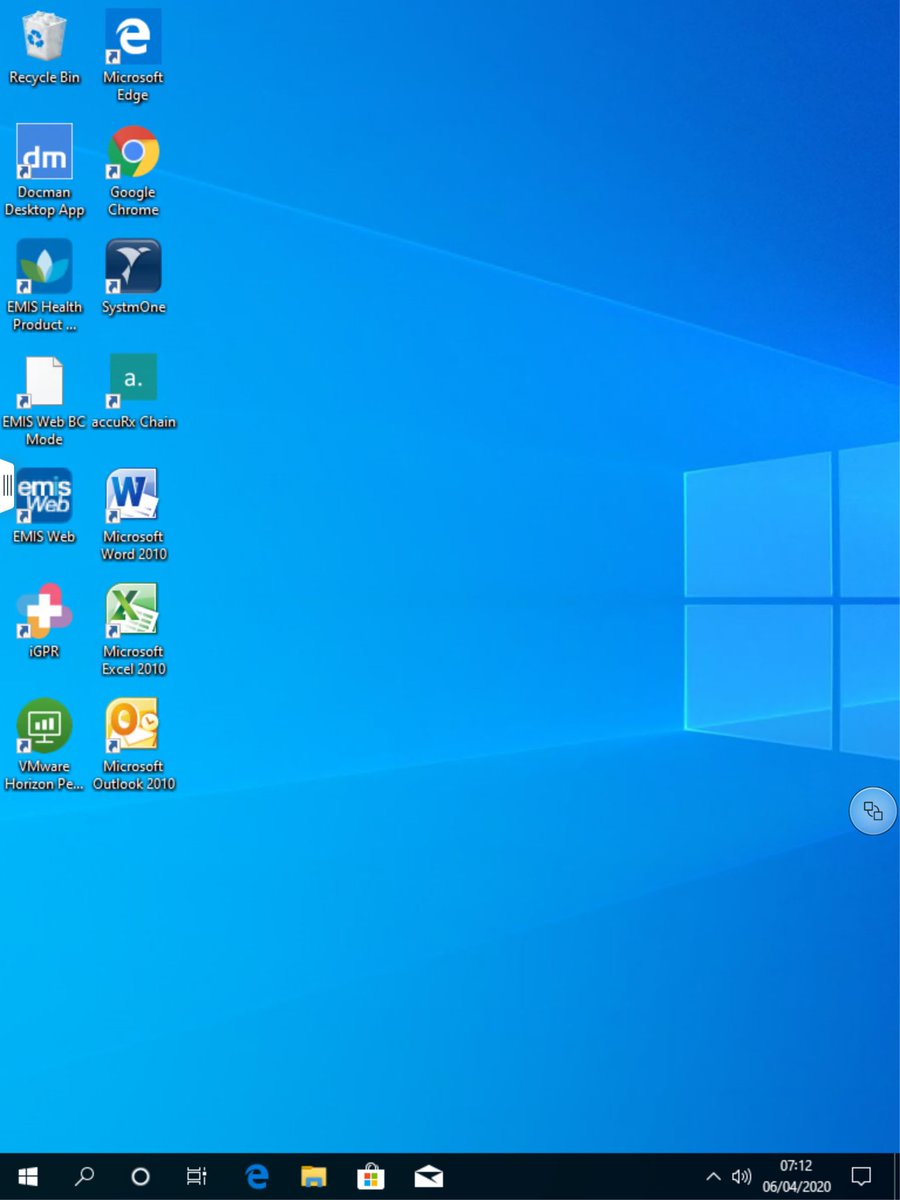
Task: Select the iGPR desktop shortcut
Action: coord(44,622)
